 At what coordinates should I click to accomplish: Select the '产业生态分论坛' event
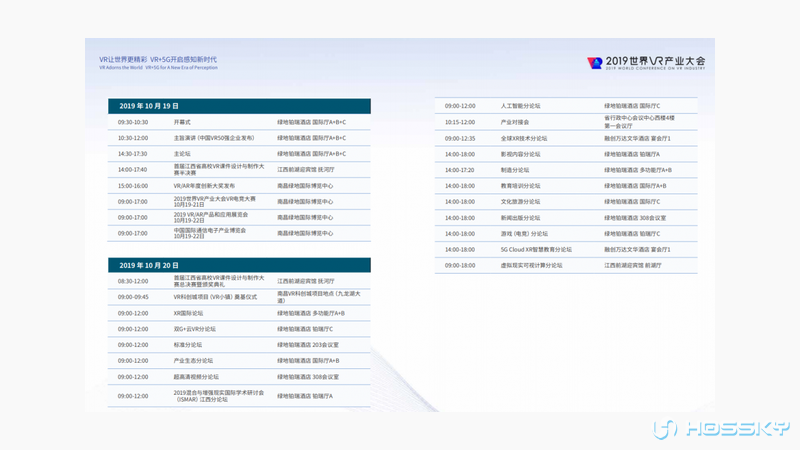(193, 361)
